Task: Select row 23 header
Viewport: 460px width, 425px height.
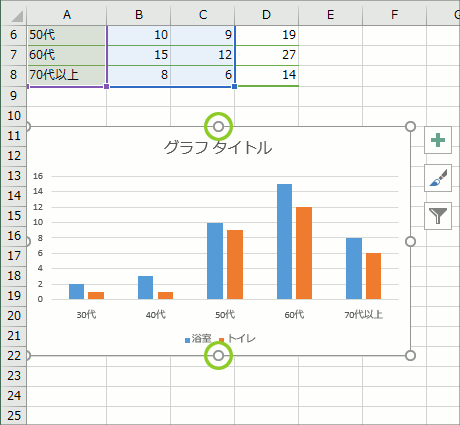Action: pyautogui.click(x=14, y=376)
